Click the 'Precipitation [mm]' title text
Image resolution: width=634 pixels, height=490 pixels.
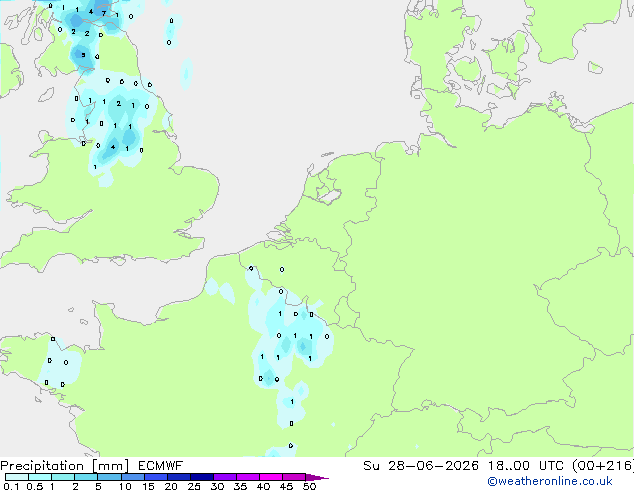65,466
